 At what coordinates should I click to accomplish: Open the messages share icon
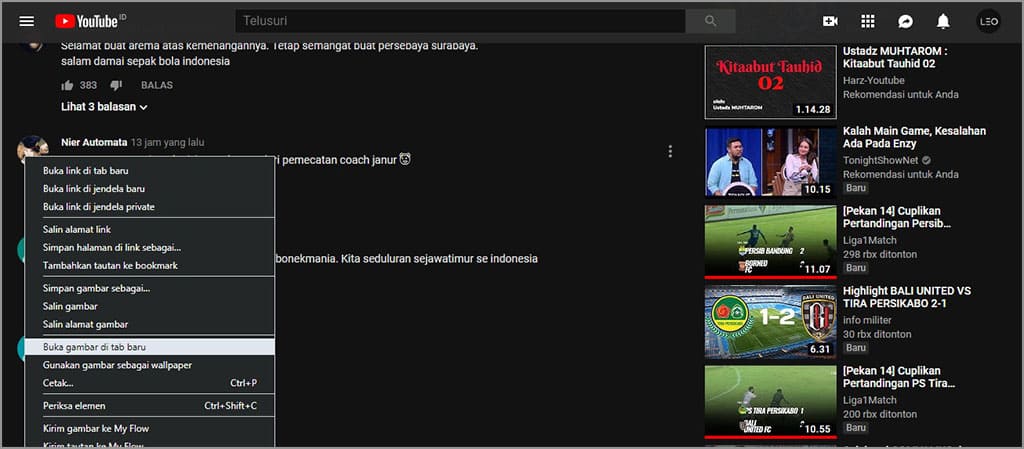pos(905,21)
